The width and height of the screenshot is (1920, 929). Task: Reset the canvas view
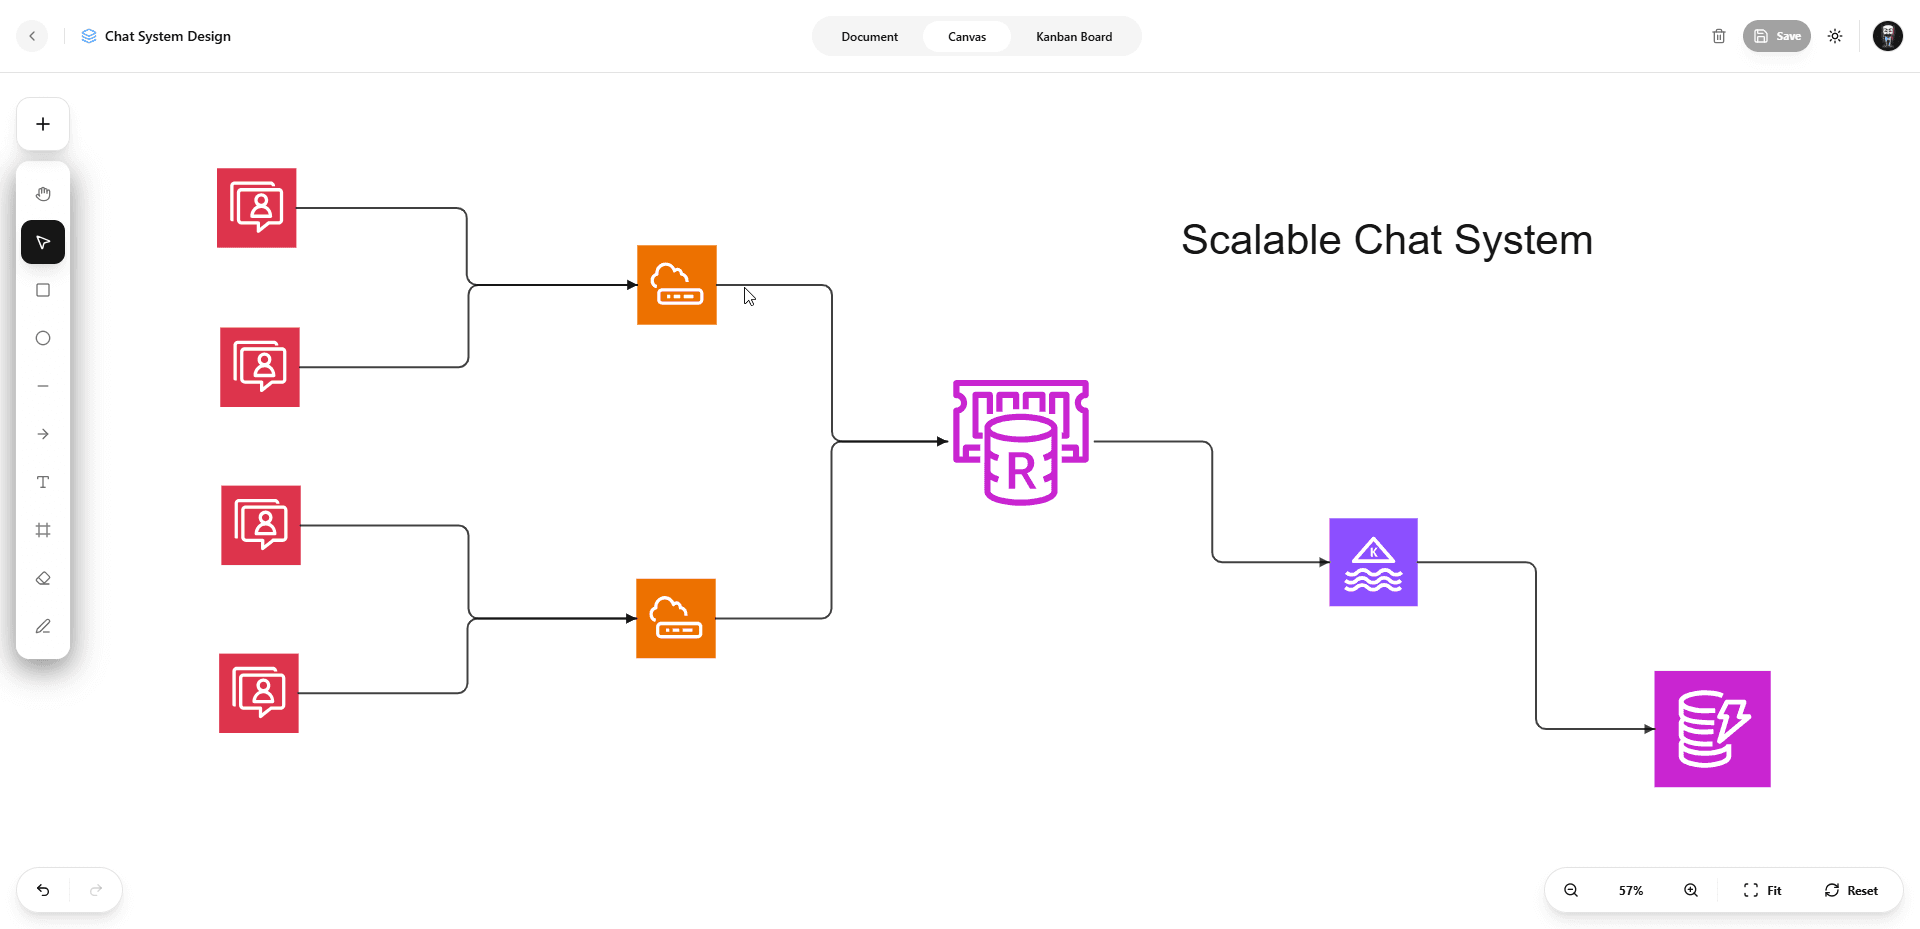coord(1851,890)
